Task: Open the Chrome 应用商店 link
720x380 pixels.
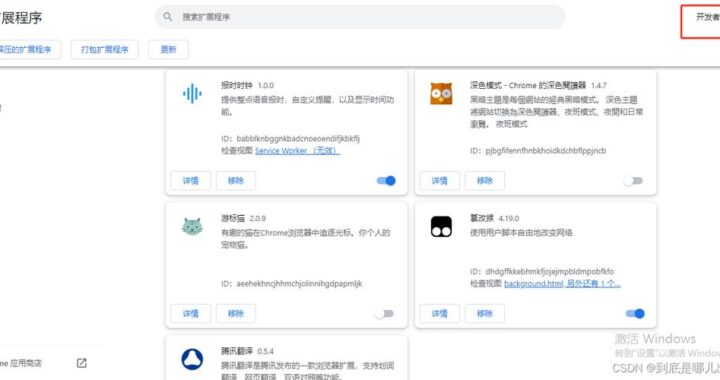Action: click(21, 363)
